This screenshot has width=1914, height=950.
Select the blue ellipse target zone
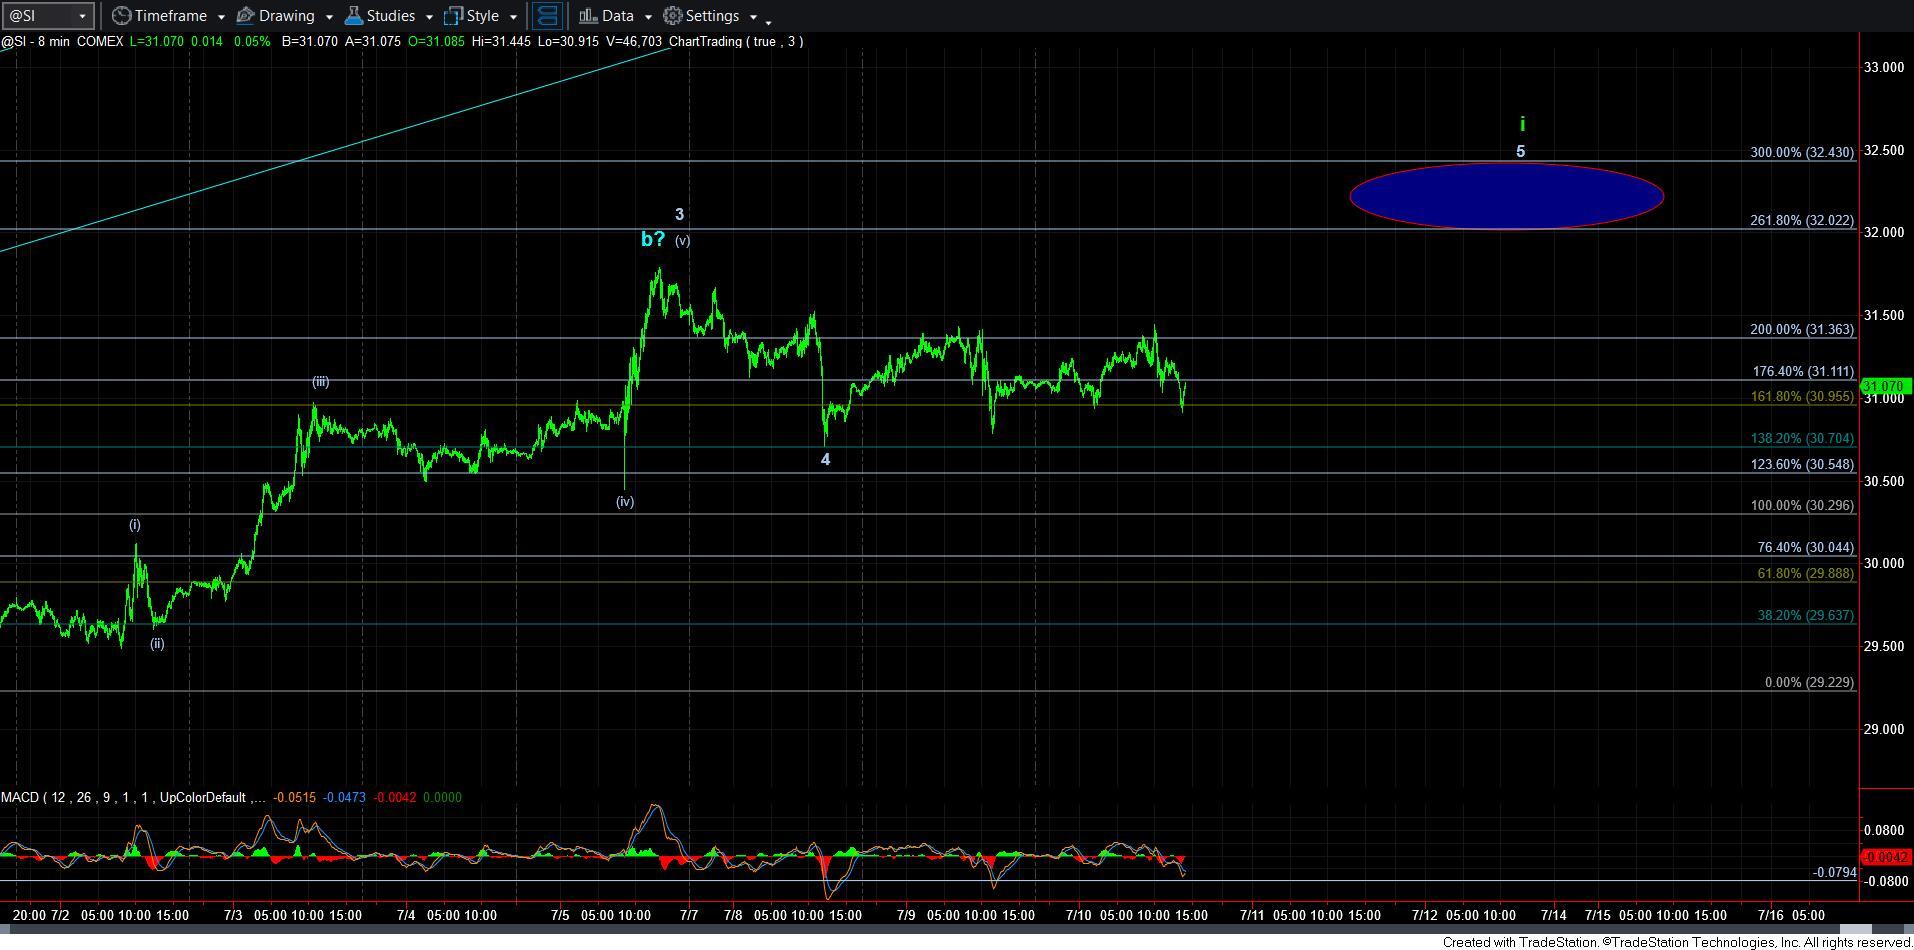coord(1506,196)
